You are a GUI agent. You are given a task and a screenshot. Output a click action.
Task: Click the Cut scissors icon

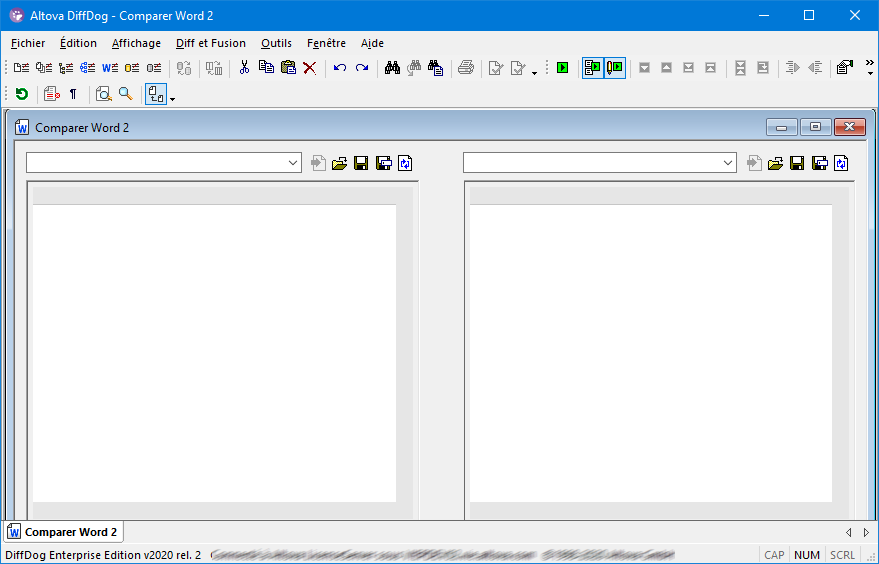pos(243,68)
